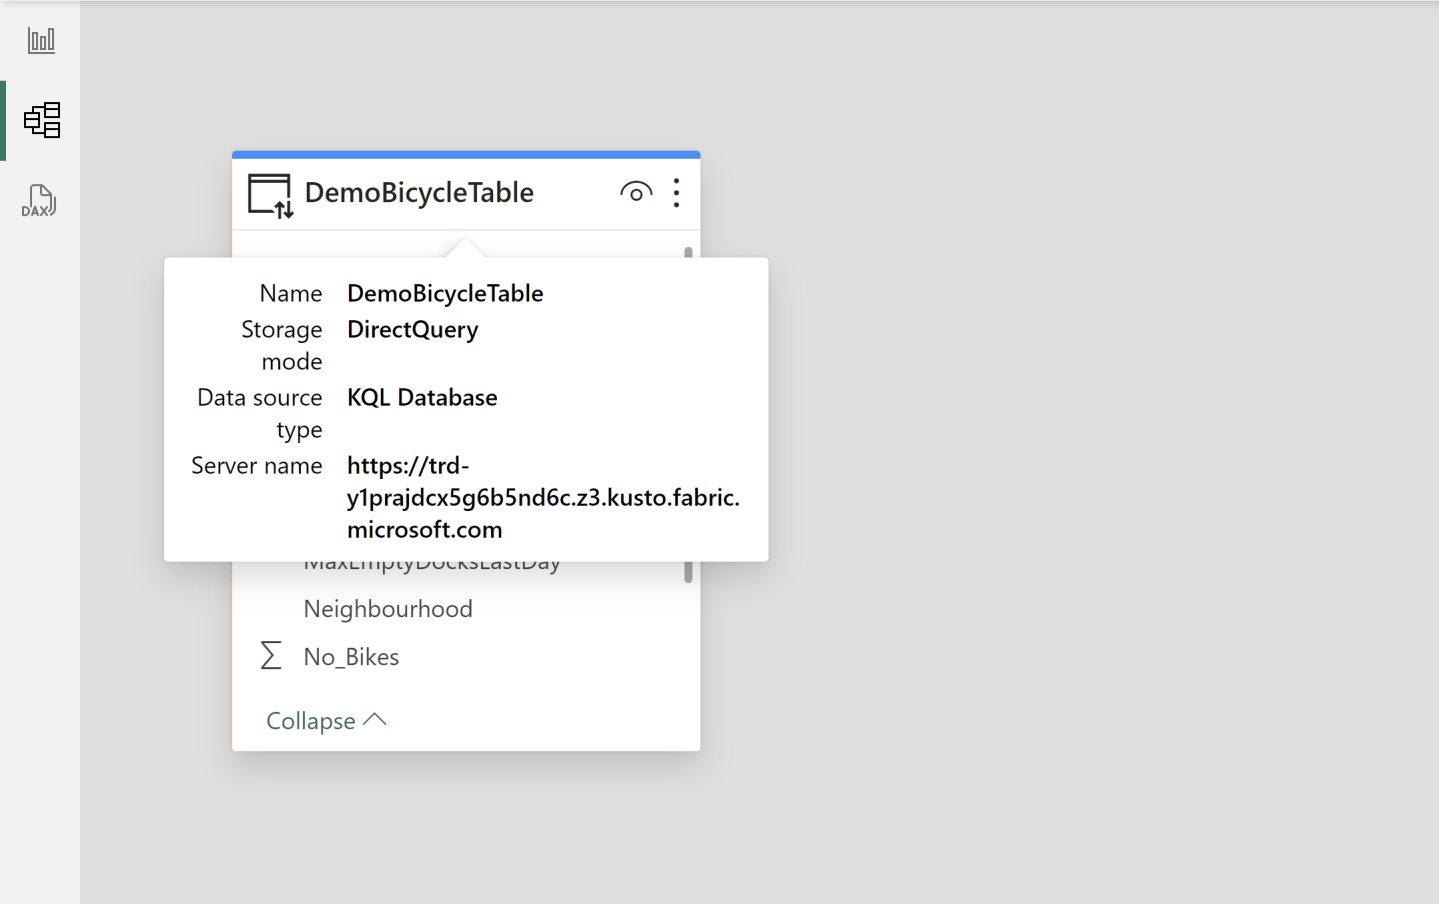The image size is (1439, 904).
Task: Click the Server name label
Action: pyautogui.click(x=257, y=465)
